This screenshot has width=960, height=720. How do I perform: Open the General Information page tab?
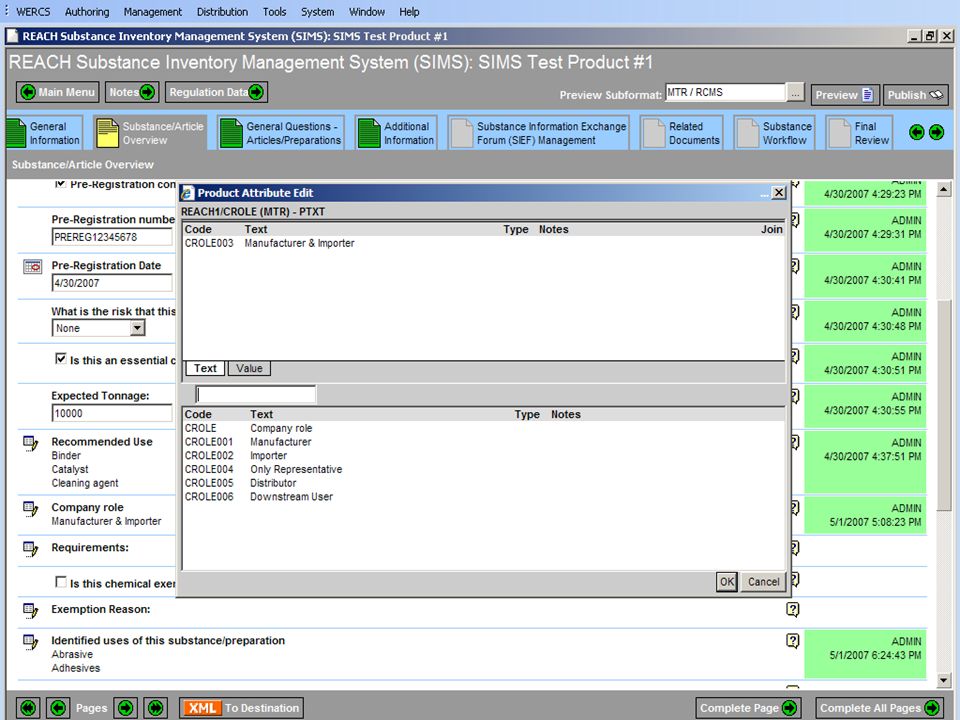pyautogui.click(x=45, y=133)
